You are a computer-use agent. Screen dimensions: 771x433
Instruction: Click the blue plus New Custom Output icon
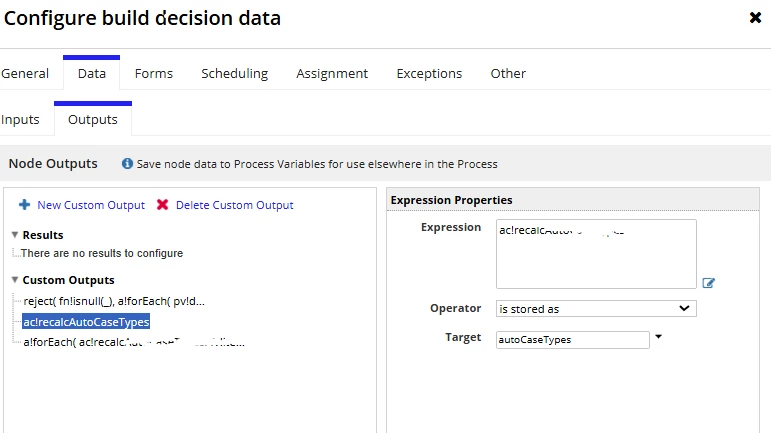[25, 204]
